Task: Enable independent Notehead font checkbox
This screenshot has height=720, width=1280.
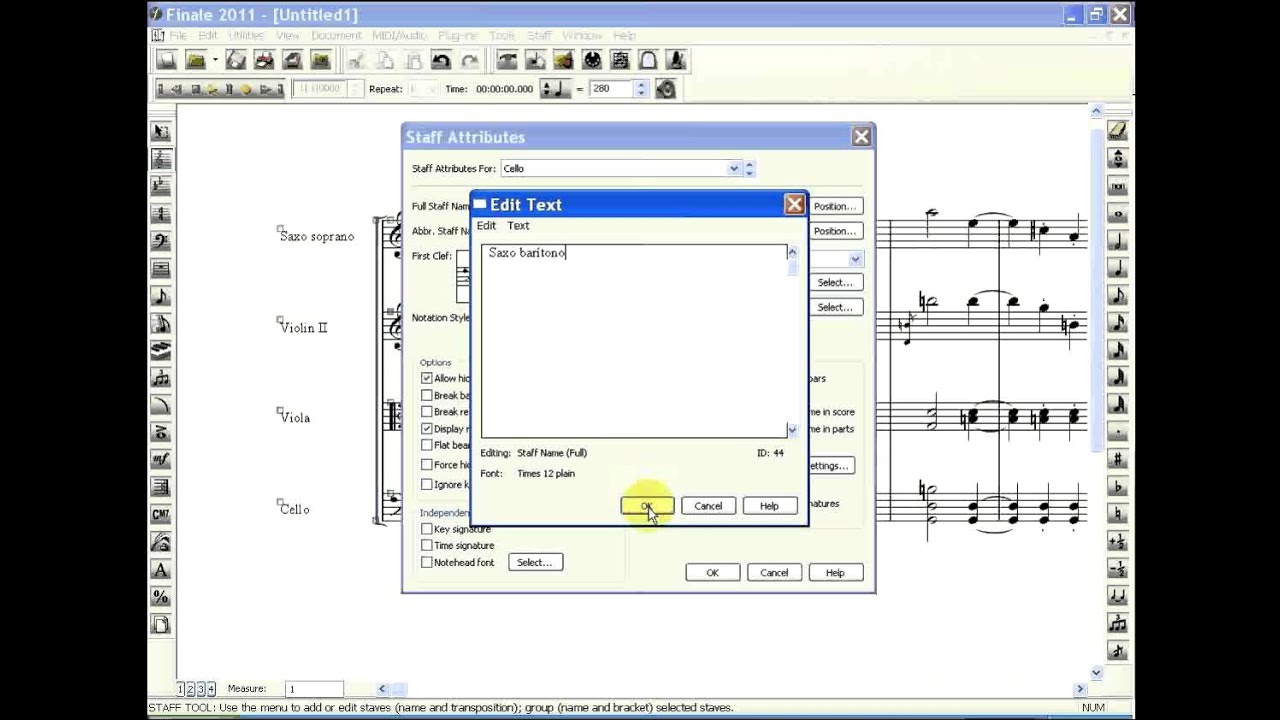Action: coord(427,562)
